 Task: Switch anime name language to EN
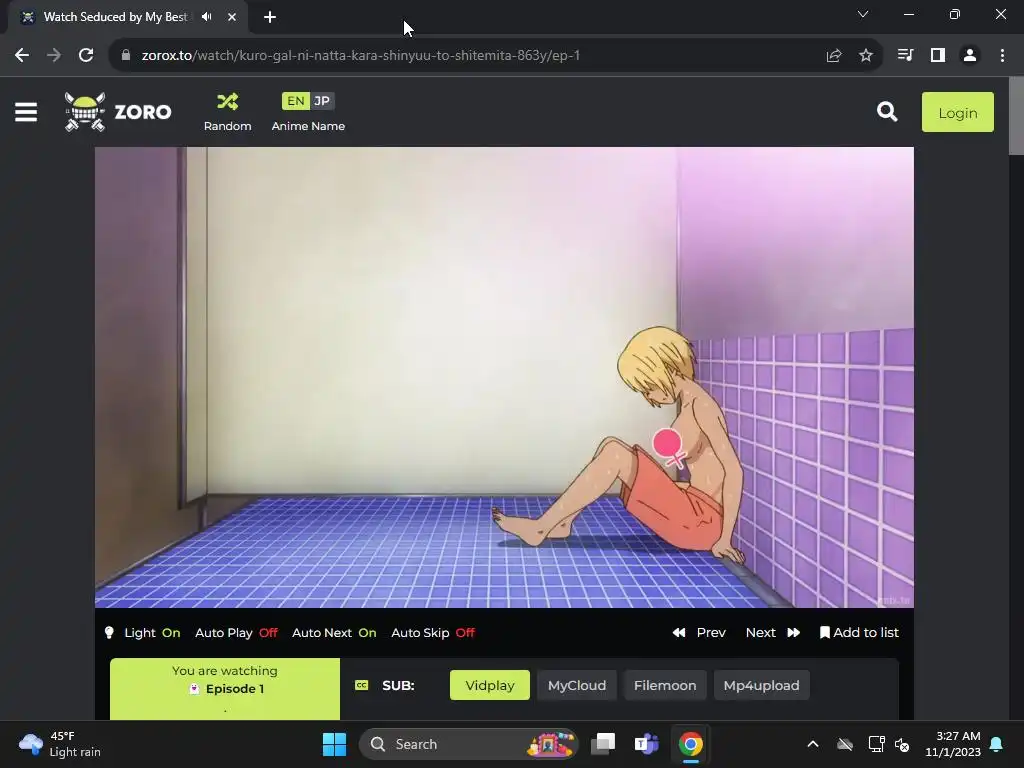(295, 101)
